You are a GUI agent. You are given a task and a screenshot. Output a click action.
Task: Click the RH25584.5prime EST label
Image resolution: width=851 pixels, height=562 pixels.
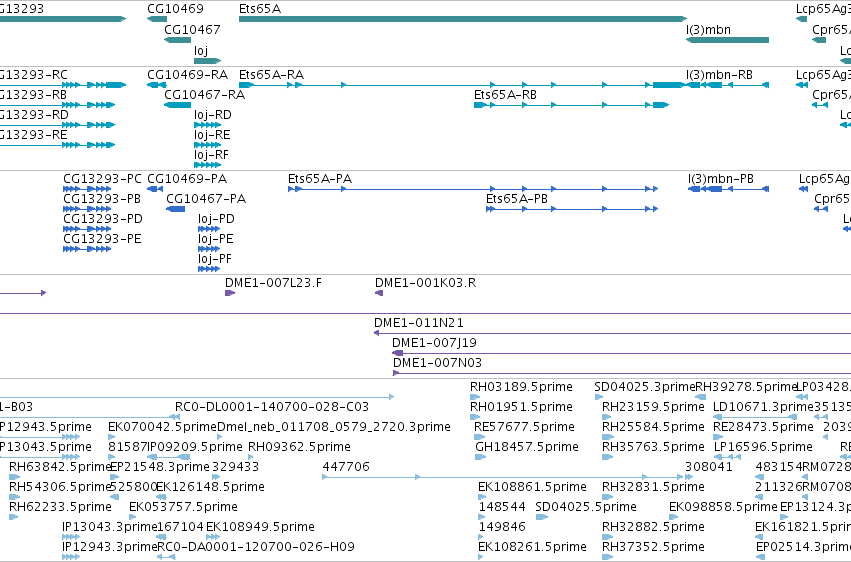pyautogui.click(x=653, y=427)
